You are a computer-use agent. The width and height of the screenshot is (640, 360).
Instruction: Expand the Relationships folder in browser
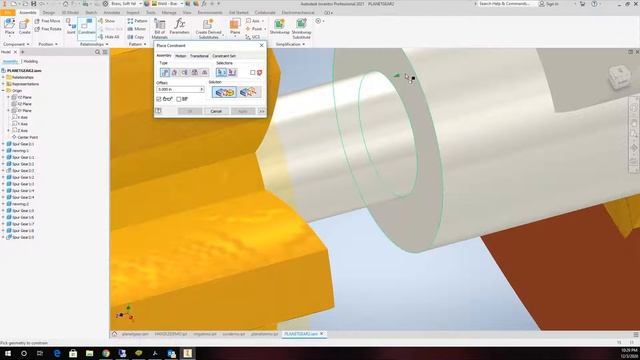(x=3, y=77)
